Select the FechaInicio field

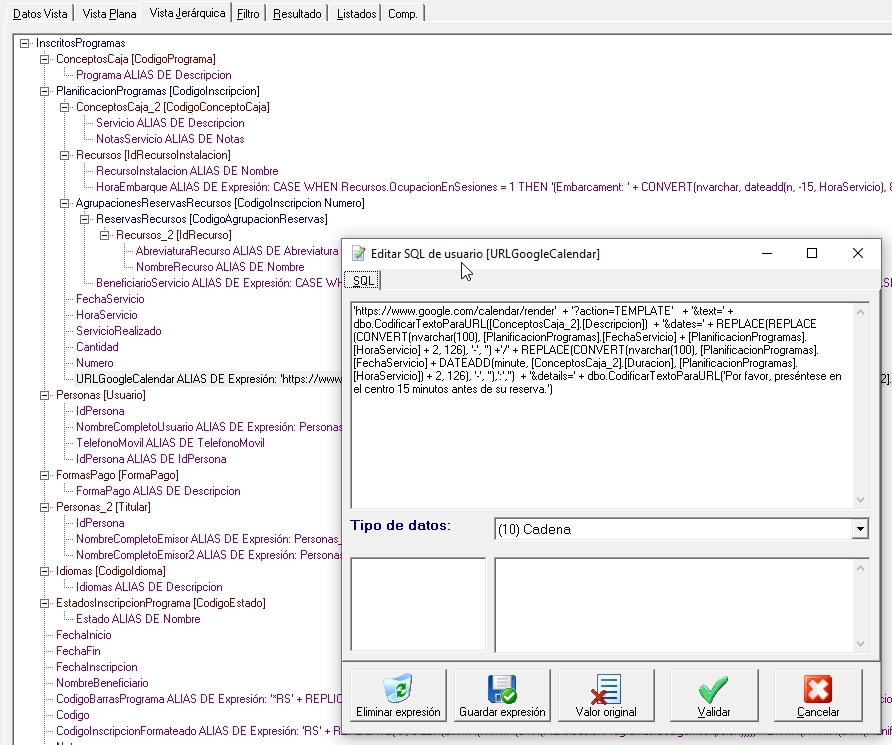84,635
